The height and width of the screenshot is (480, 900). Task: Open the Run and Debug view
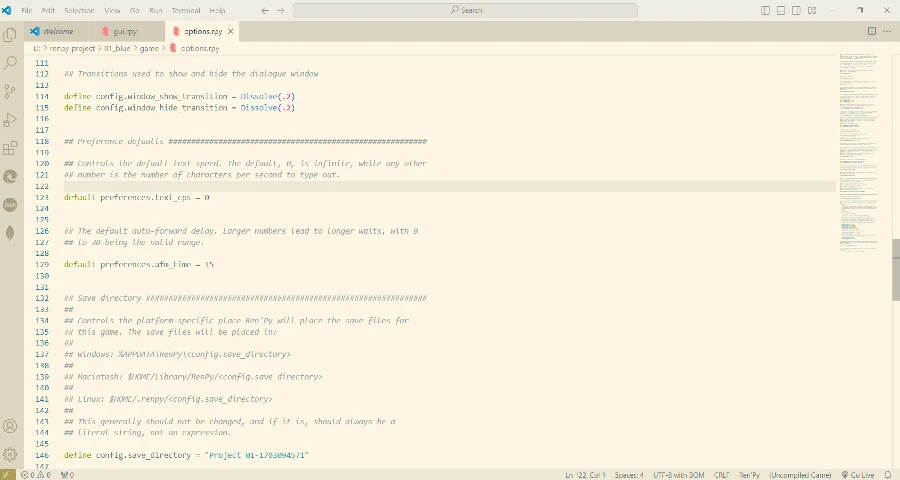click(10, 120)
